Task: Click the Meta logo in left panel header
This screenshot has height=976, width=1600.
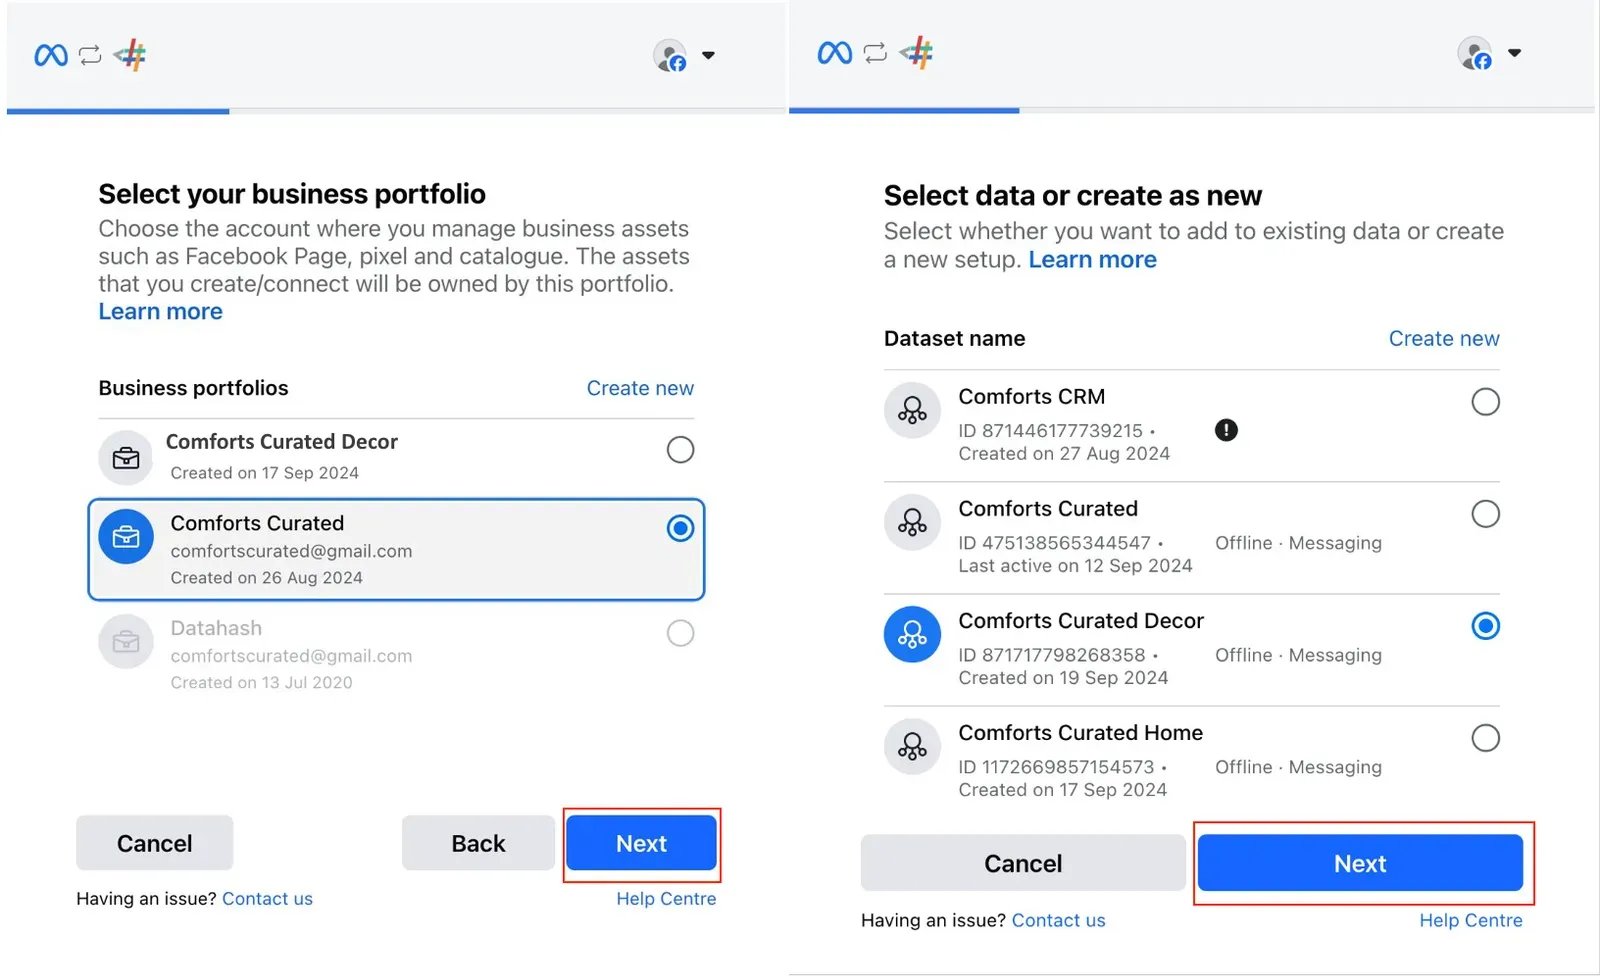Action: pos(51,55)
